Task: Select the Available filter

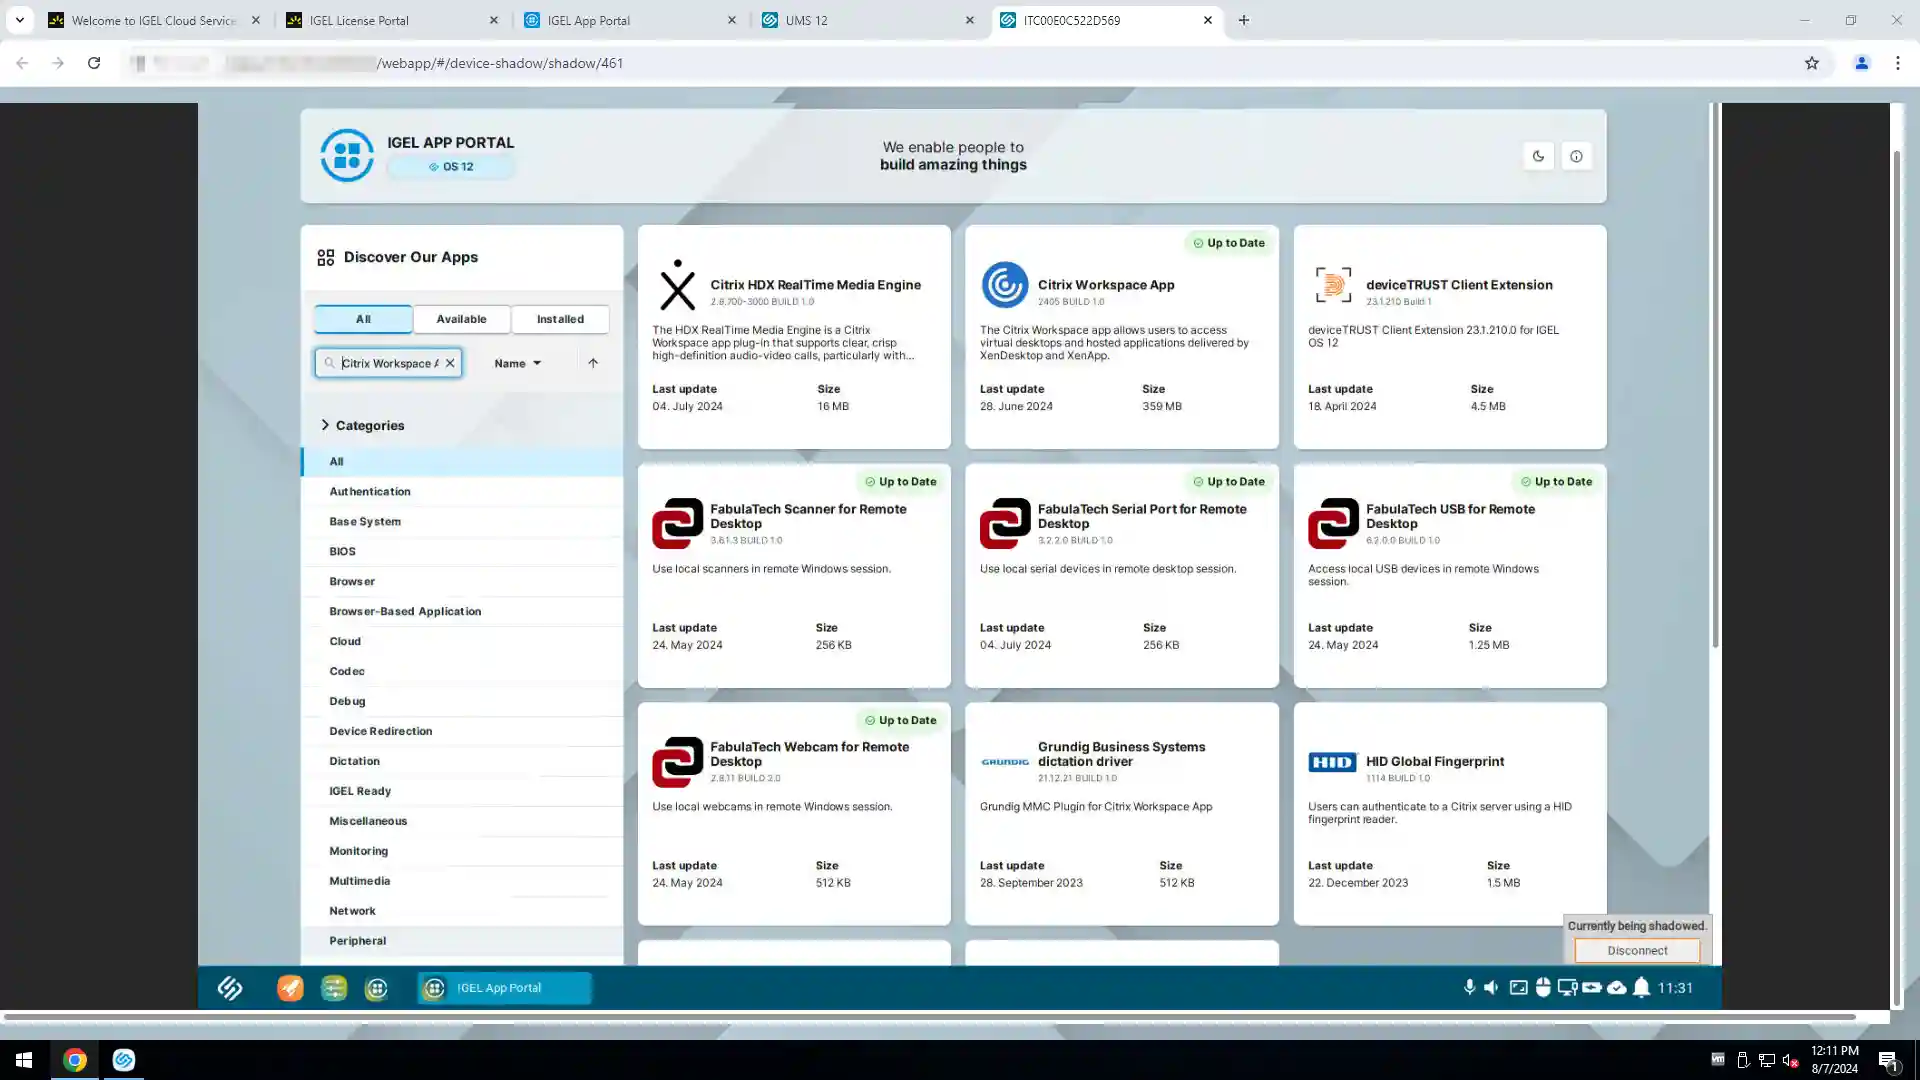Action: pos(461,319)
